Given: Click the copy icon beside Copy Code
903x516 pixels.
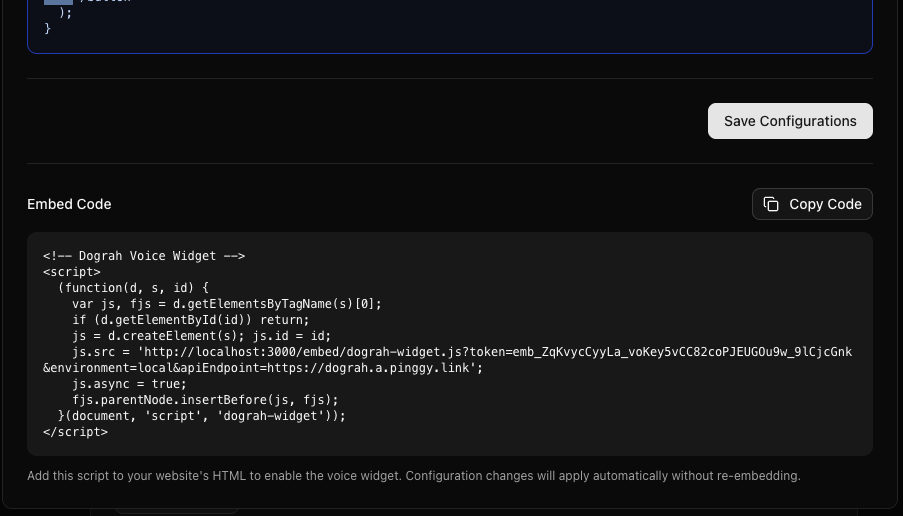Looking at the screenshot, I should pos(771,204).
